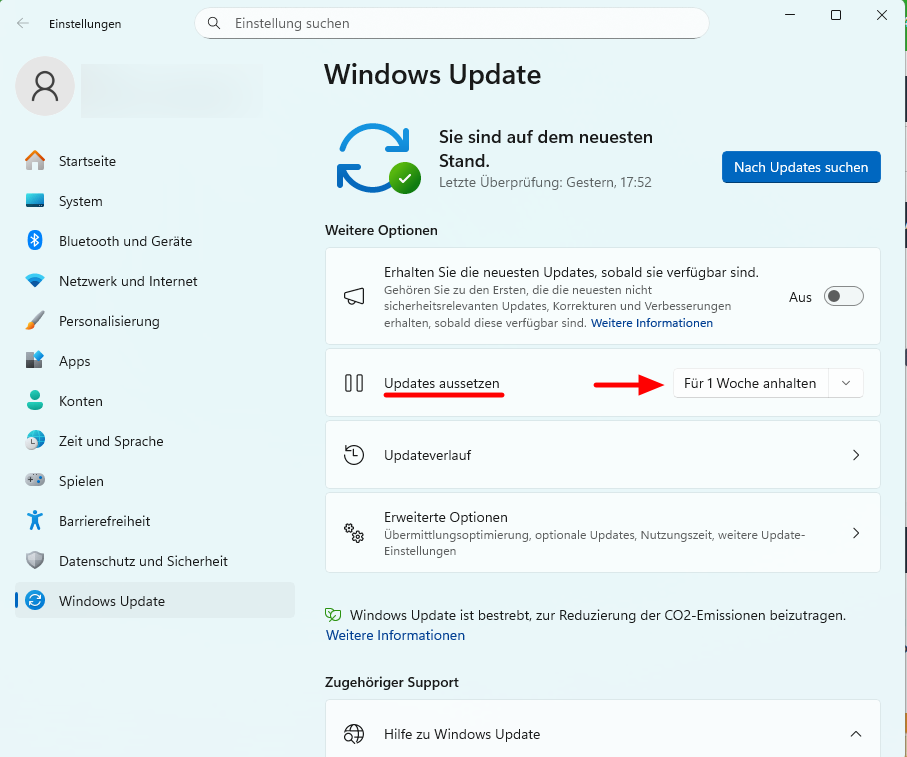Click the Personalisierung paintbrush icon
This screenshot has width=907, height=757.
(x=35, y=321)
